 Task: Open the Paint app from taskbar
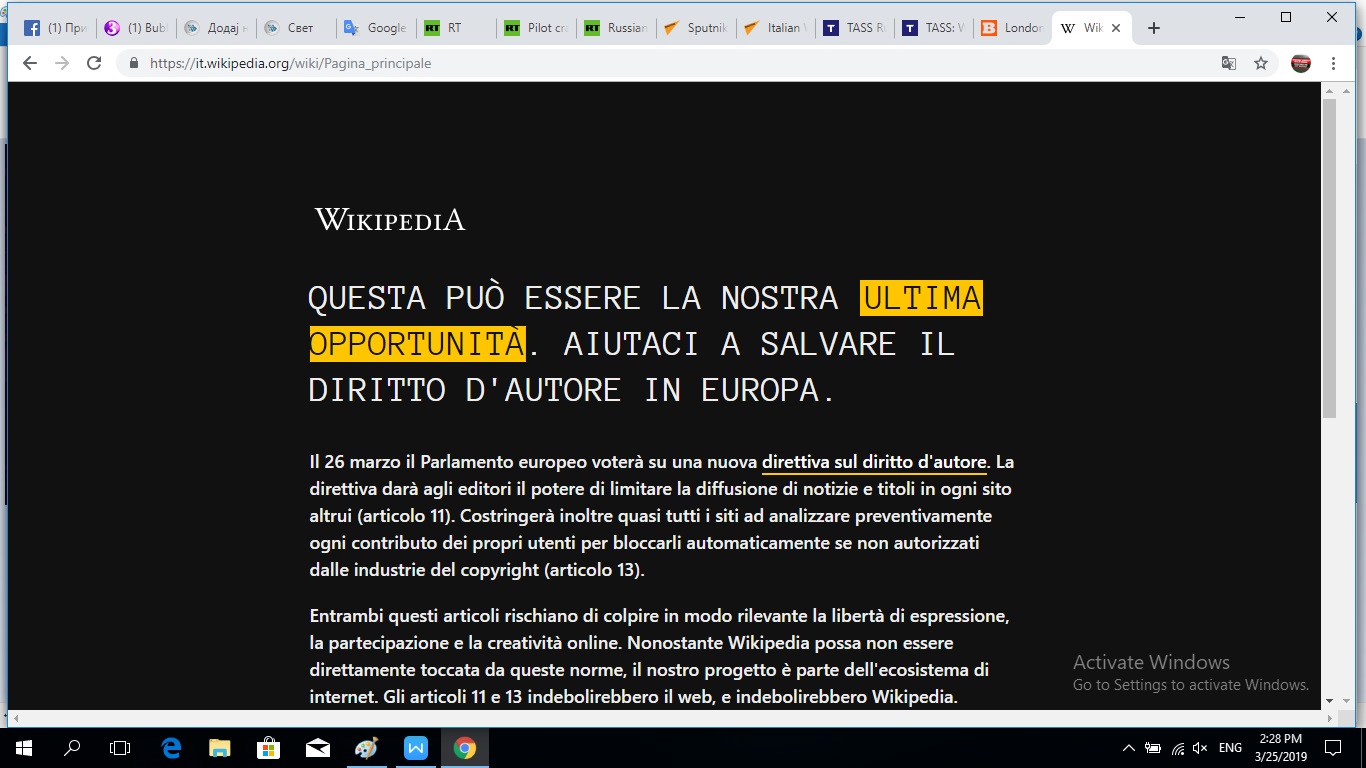367,747
